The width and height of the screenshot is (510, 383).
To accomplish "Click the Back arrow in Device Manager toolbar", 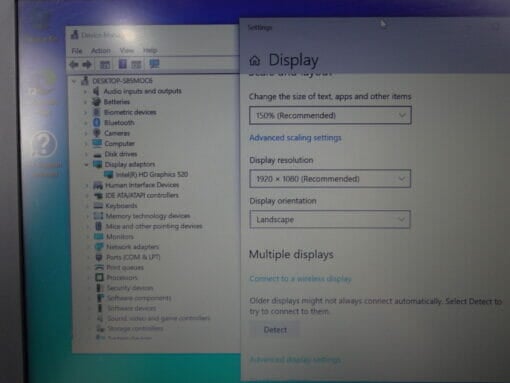I will 74,64.
